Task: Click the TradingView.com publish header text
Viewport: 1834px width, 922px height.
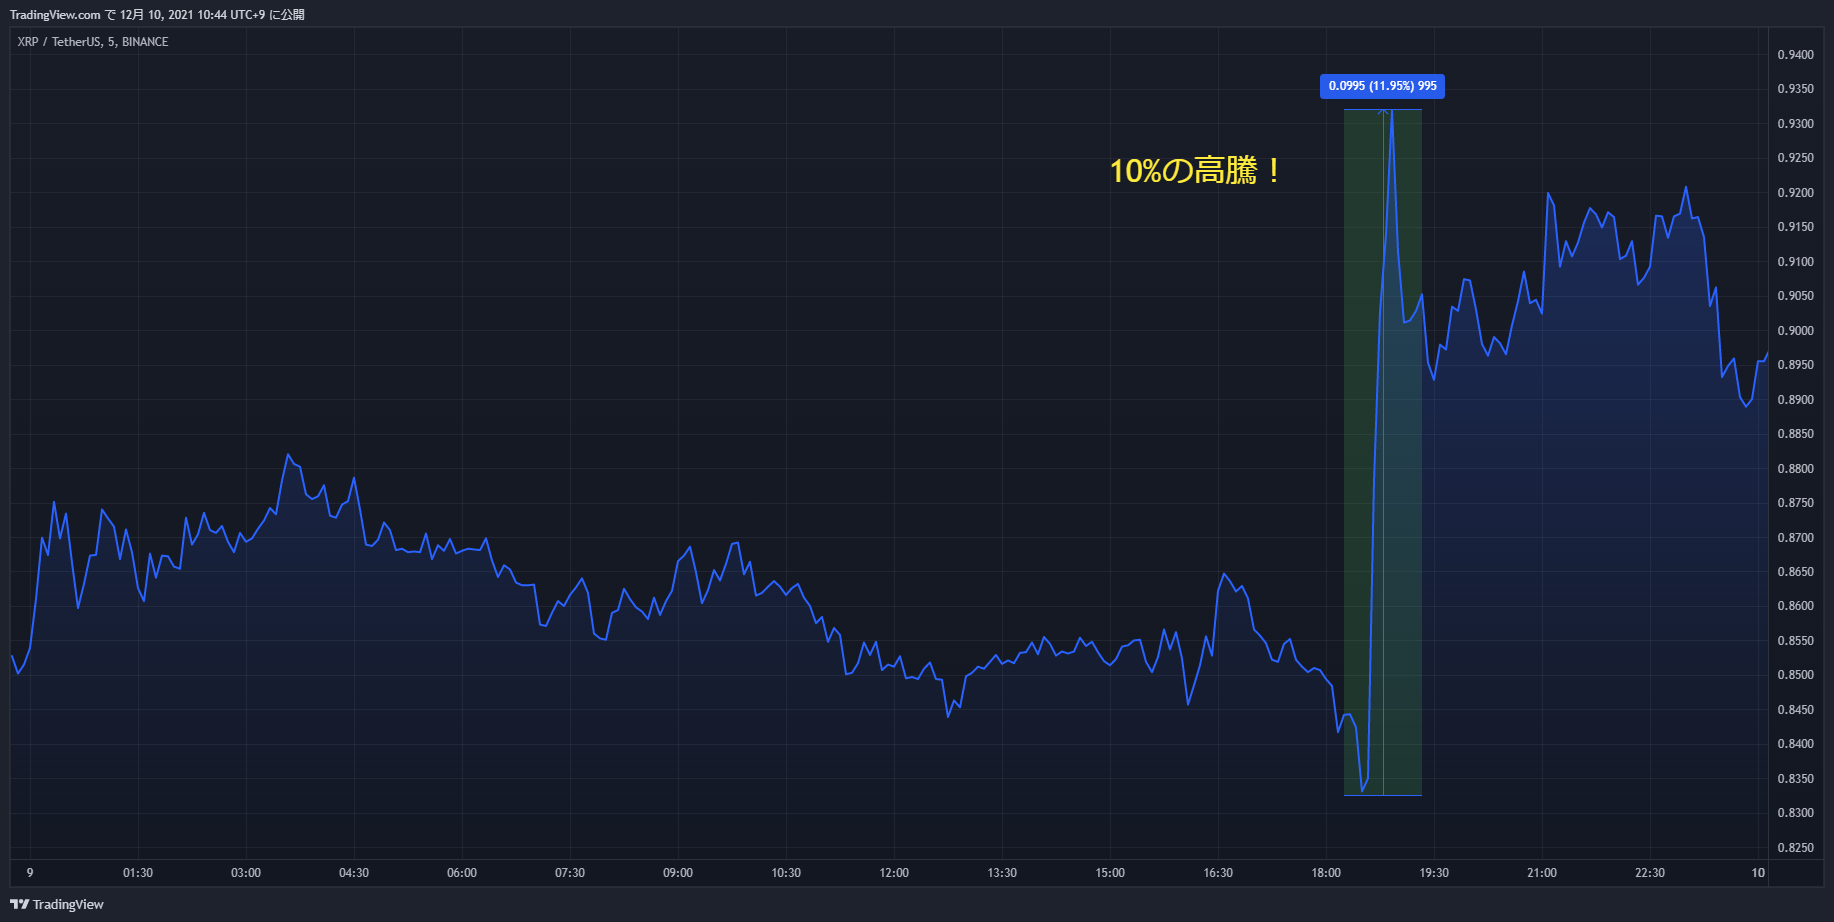Action: tap(157, 15)
